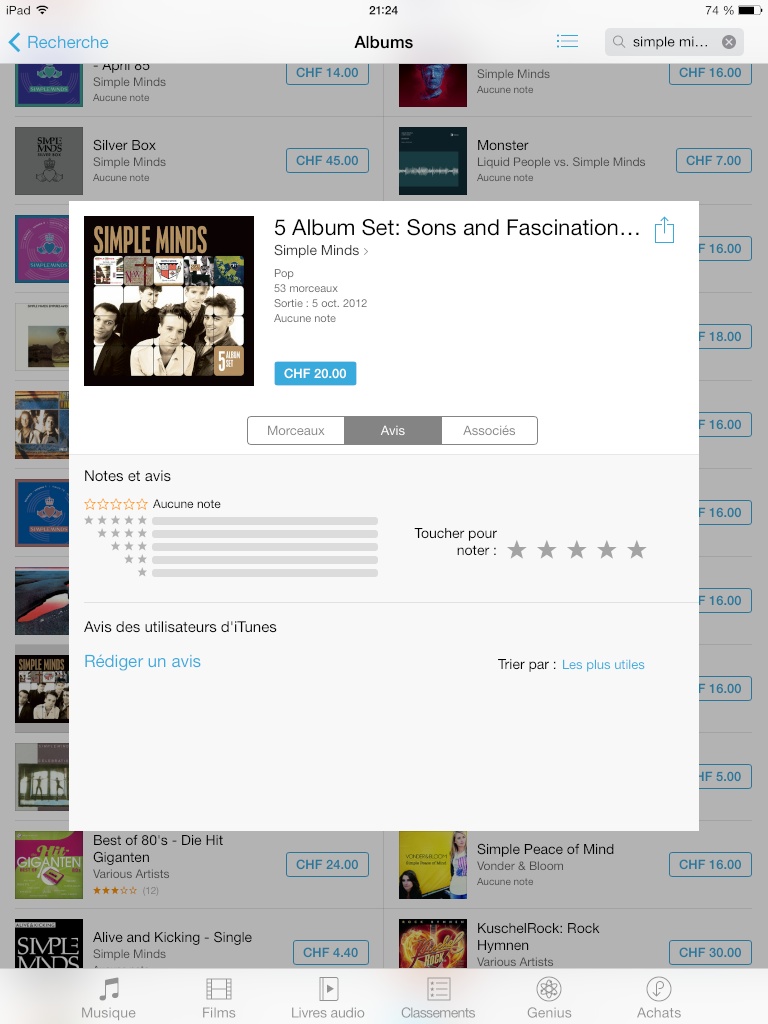Tap the share icon for the album
768x1024 pixels.
coord(664,230)
